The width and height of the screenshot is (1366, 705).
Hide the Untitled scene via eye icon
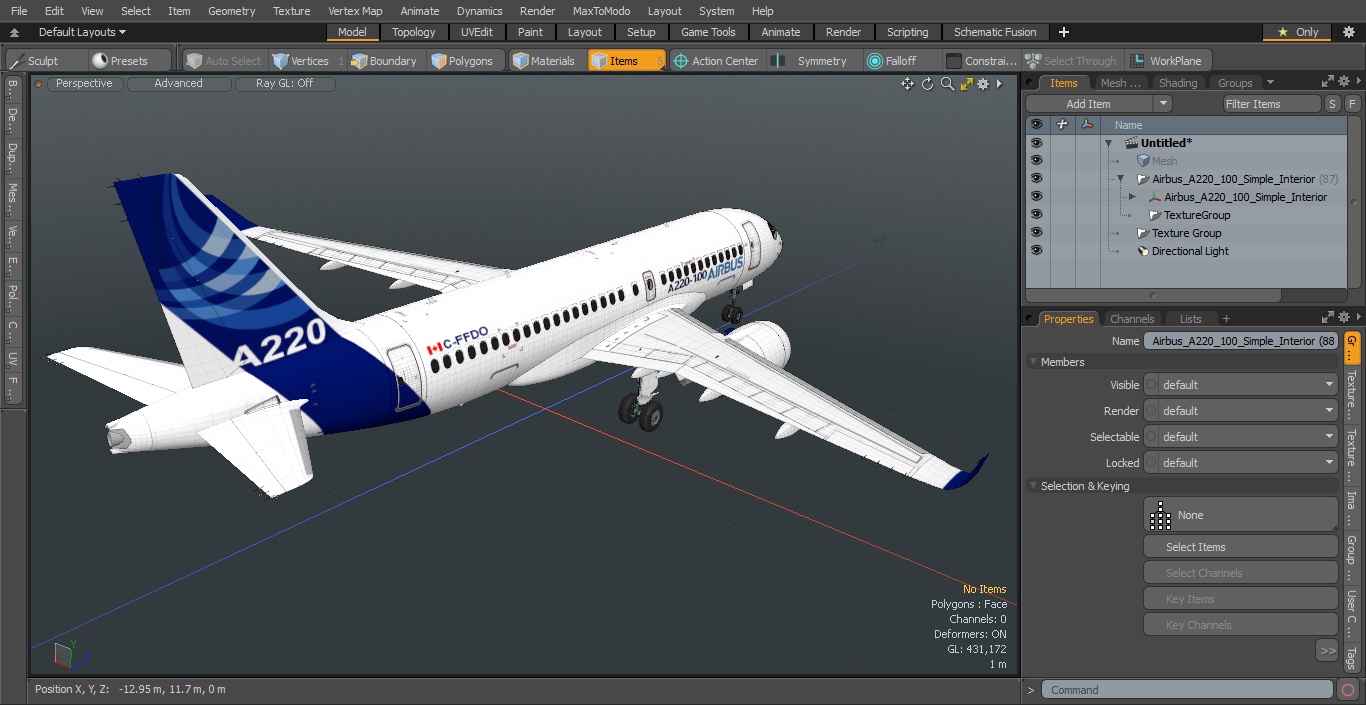point(1036,143)
